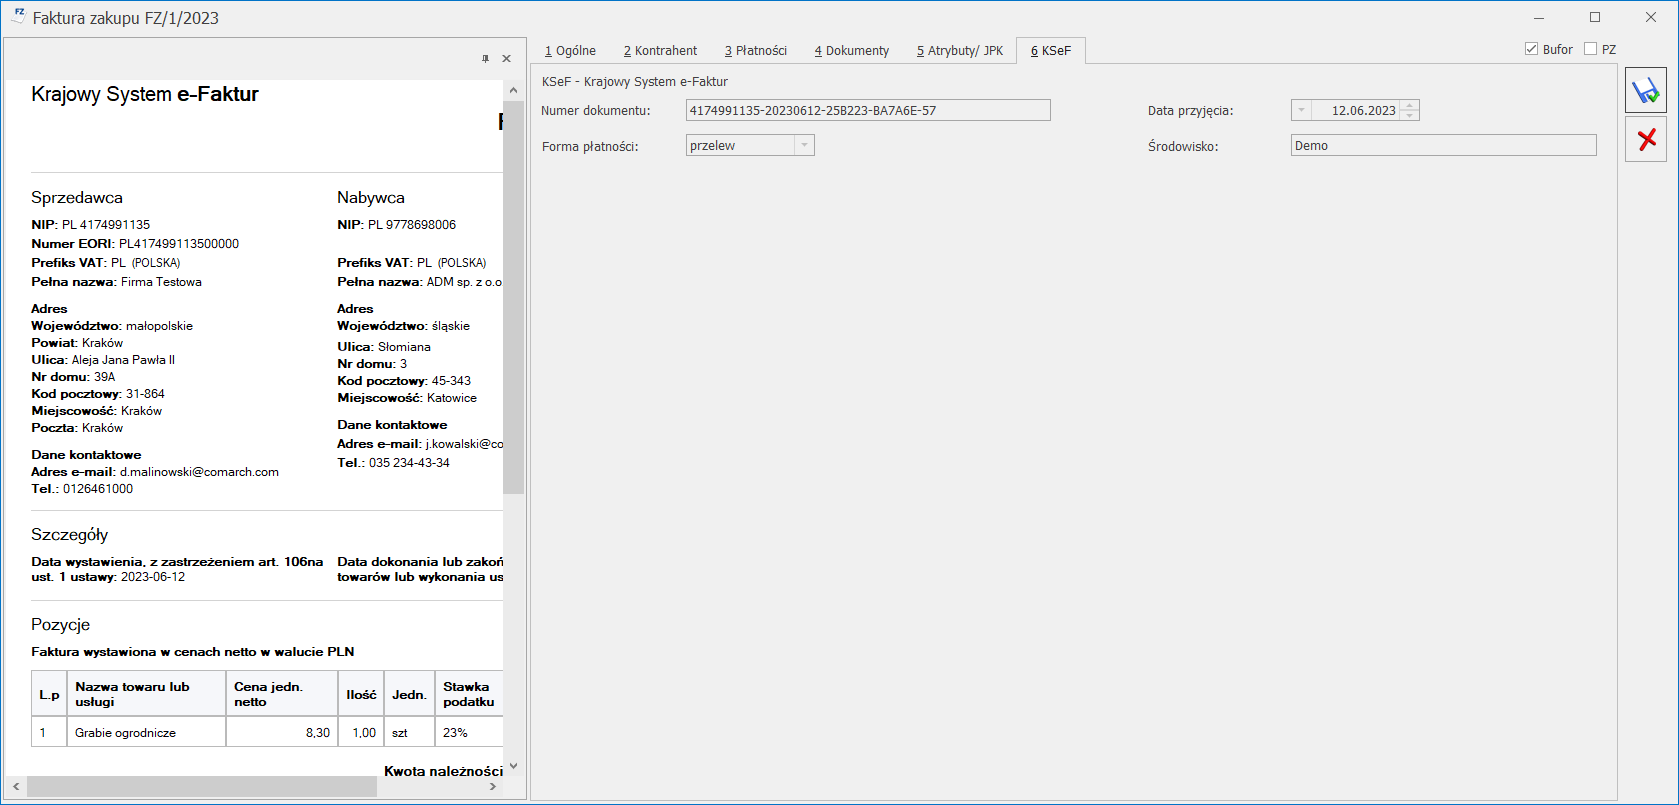Viewport: 1679px width, 805px height.
Task: Click the 23% tax rate cell
Action: click(x=469, y=733)
